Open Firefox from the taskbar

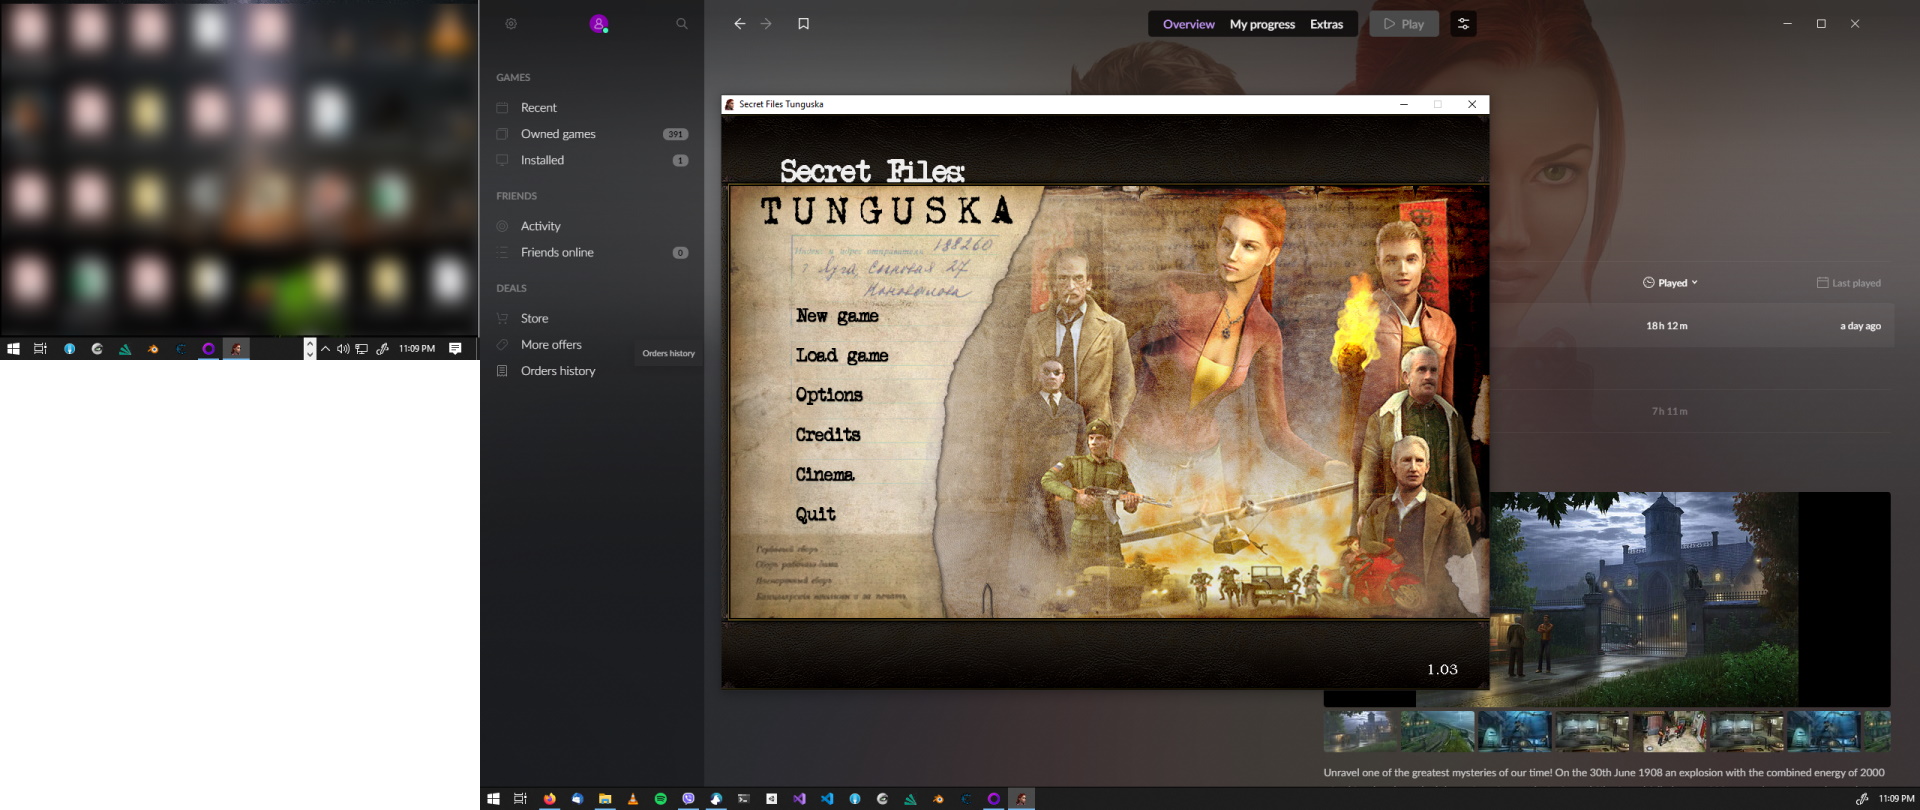tap(549, 799)
